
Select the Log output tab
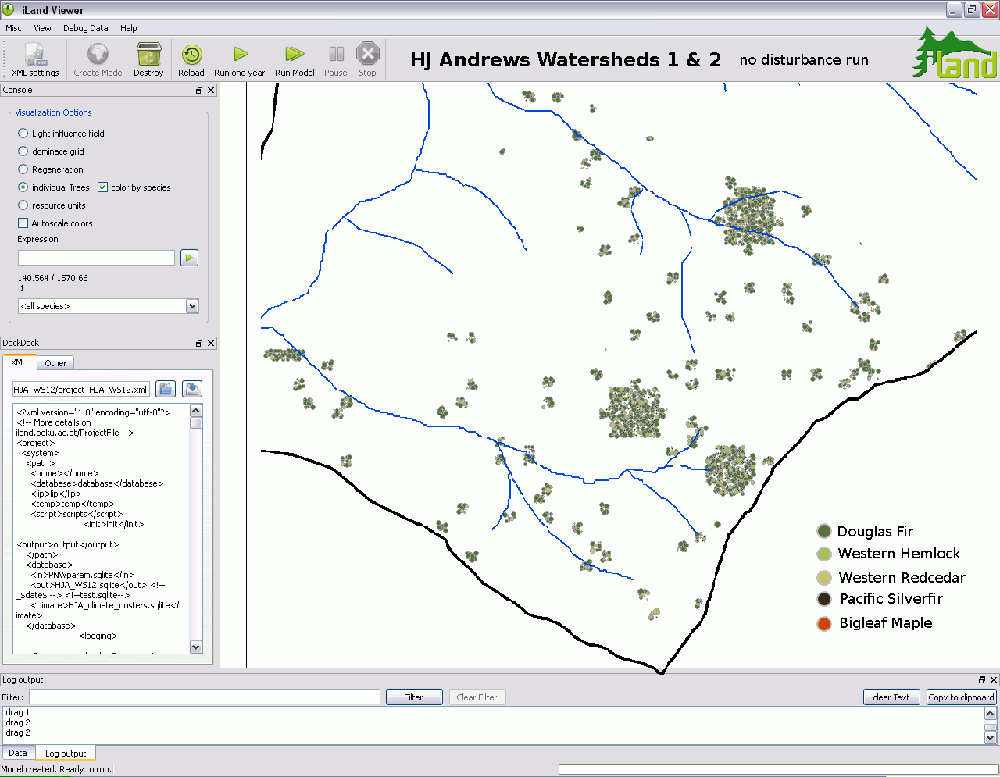tap(66, 753)
